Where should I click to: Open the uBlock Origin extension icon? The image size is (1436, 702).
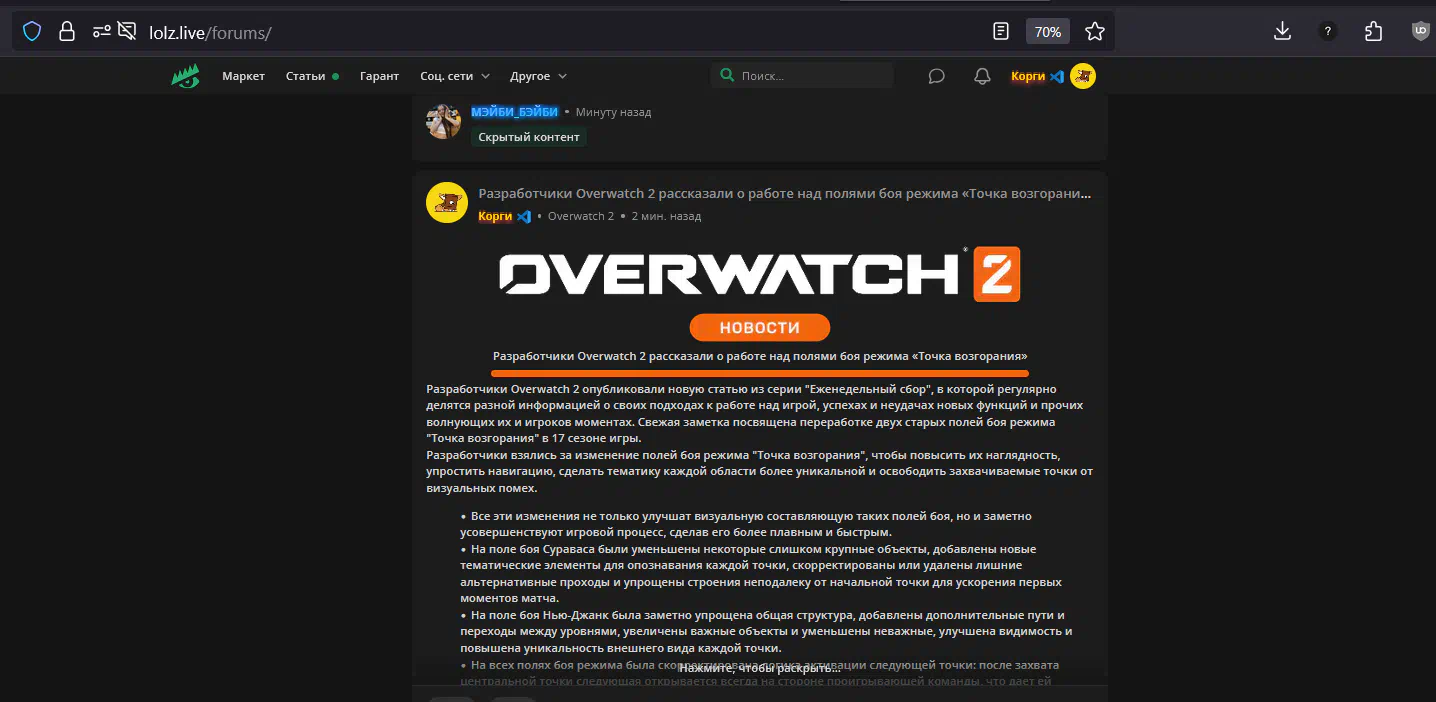click(x=1420, y=32)
